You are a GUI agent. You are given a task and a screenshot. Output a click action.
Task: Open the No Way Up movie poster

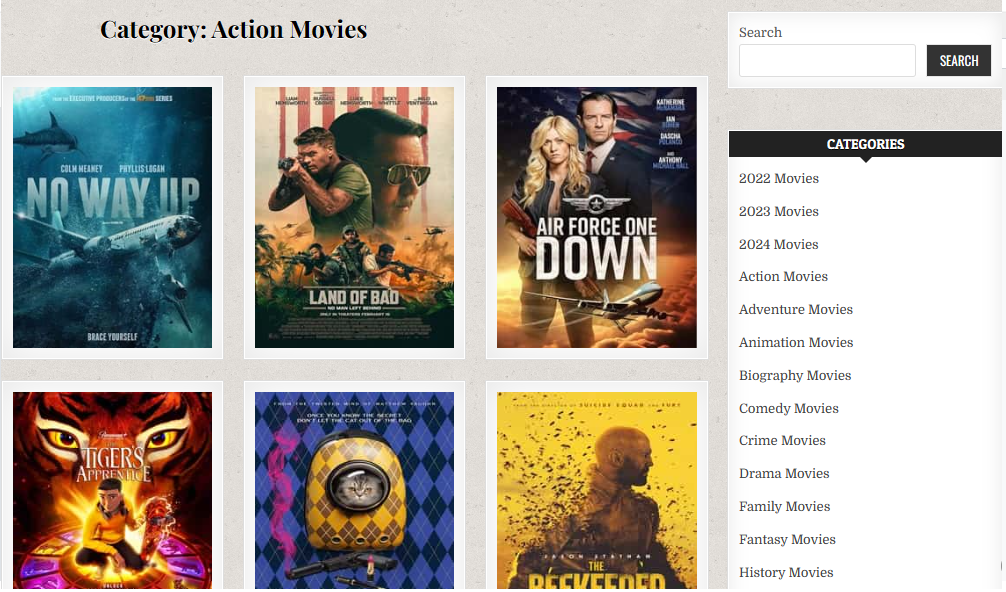pyautogui.click(x=112, y=217)
